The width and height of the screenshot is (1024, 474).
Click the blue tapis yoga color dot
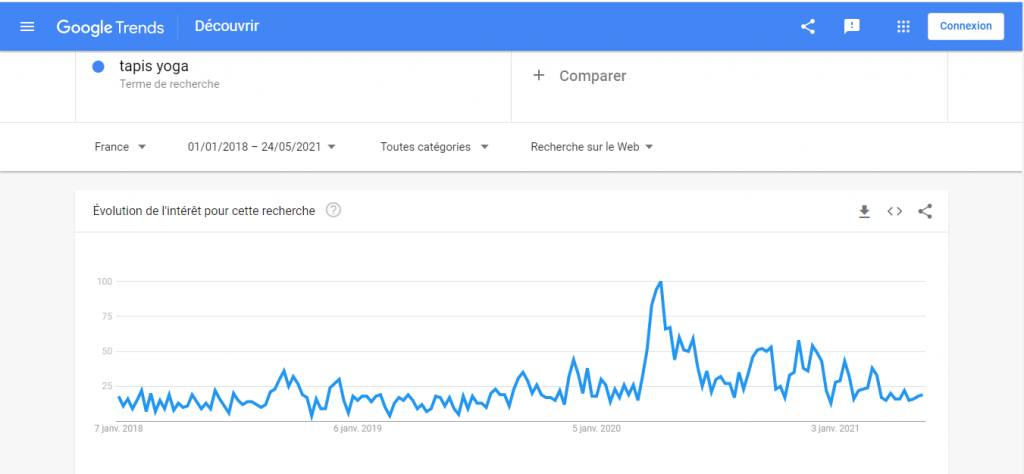click(99, 67)
